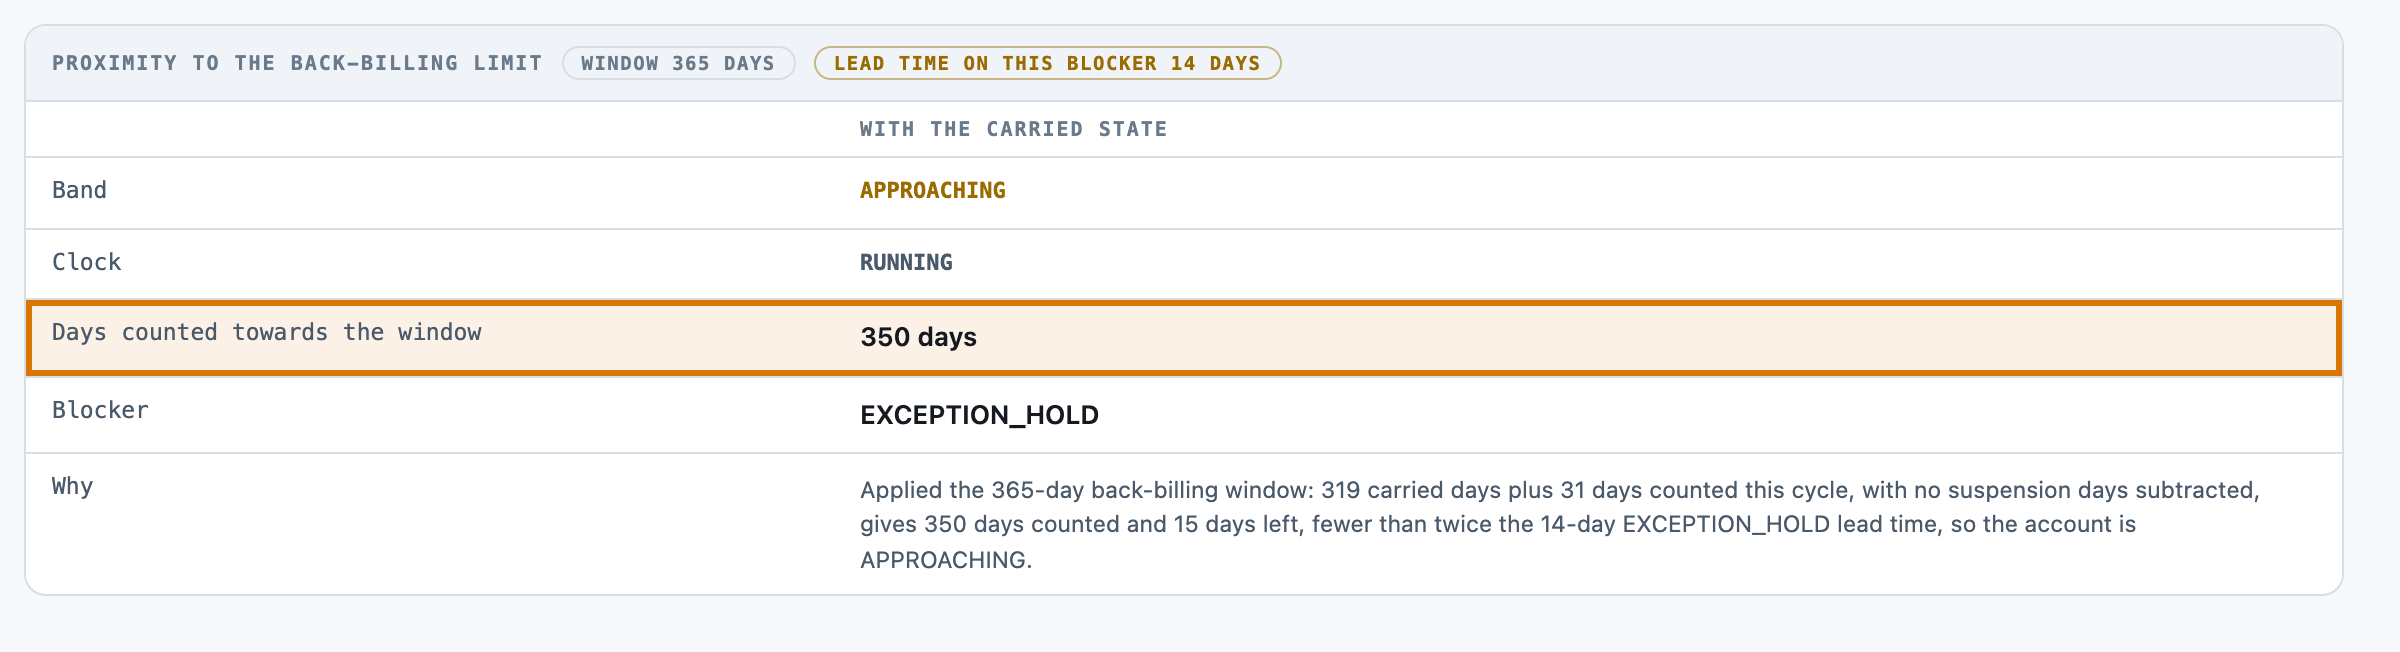Click the RUNNING clock status
Screen dimensions: 2400x652
pyautogui.click(x=906, y=262)
